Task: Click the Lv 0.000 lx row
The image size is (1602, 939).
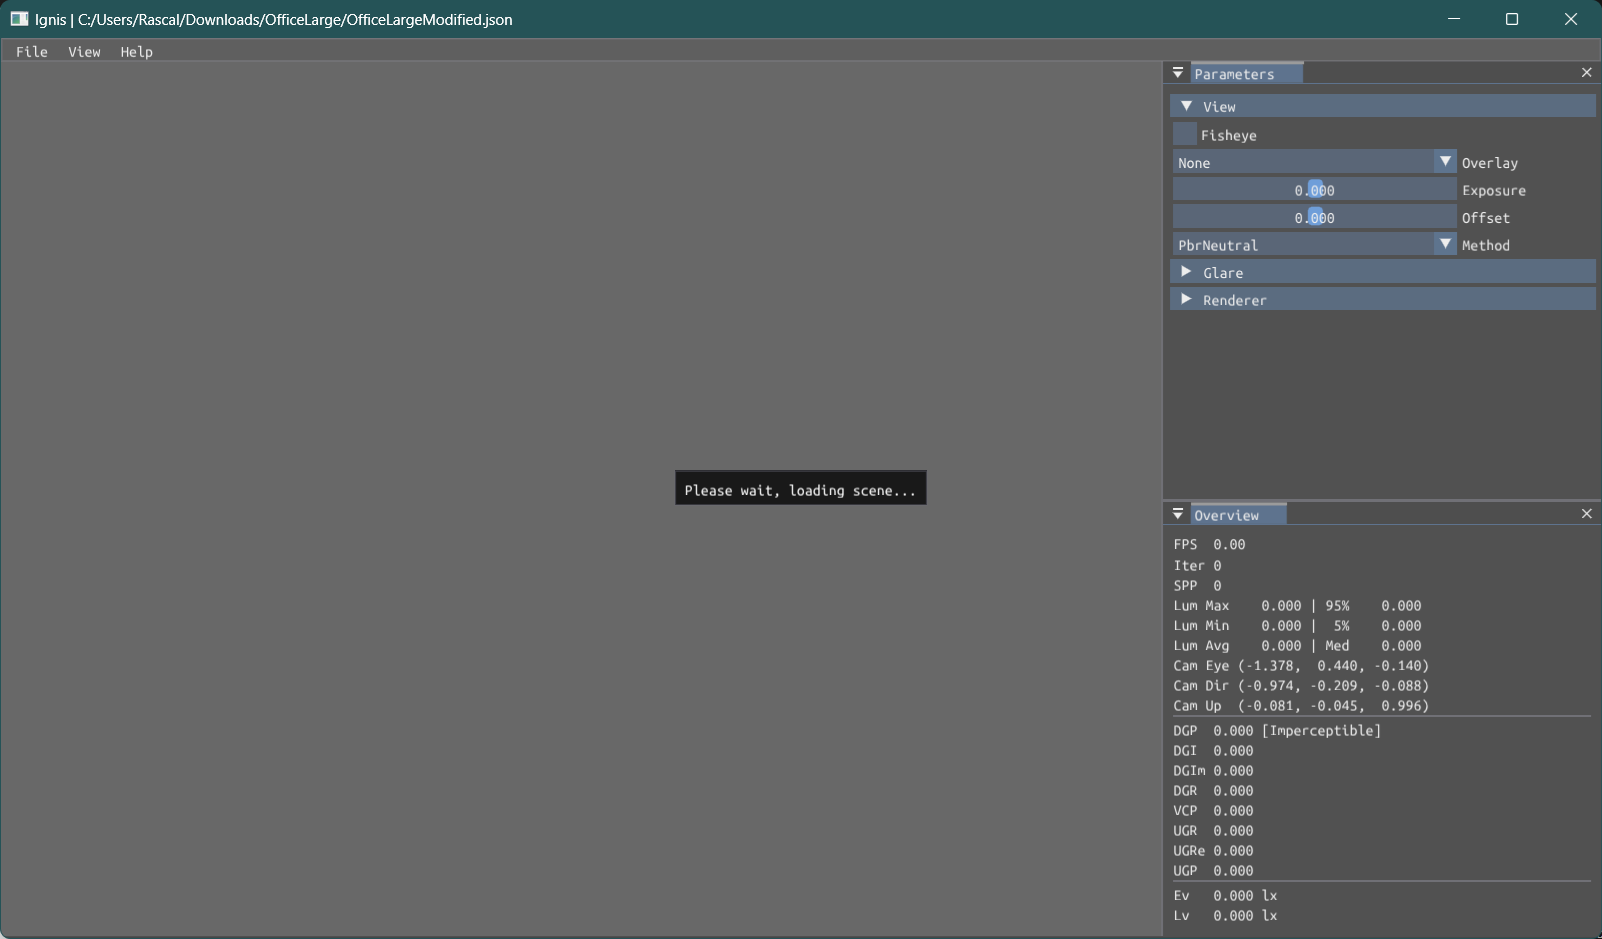Action: click(1225, 916)
